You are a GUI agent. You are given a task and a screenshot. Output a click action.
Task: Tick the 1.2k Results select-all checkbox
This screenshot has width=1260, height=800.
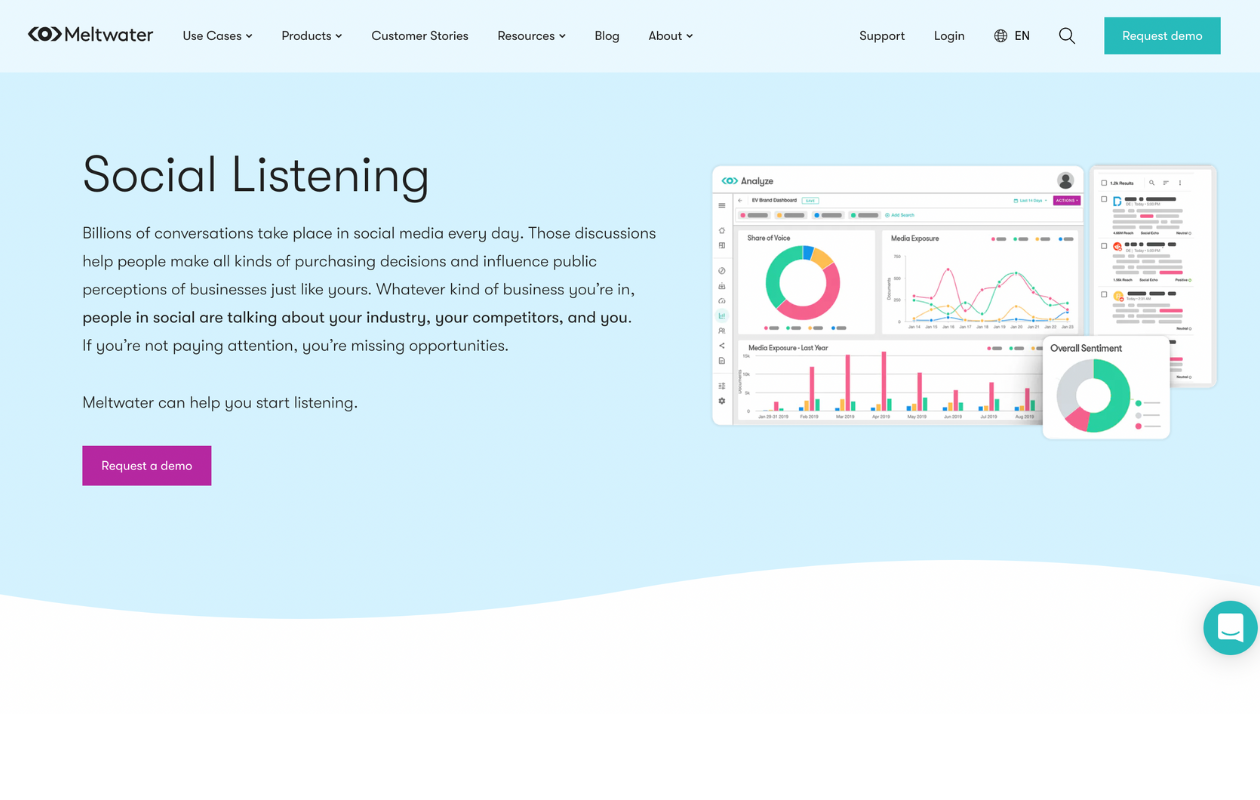point(1104,183)
